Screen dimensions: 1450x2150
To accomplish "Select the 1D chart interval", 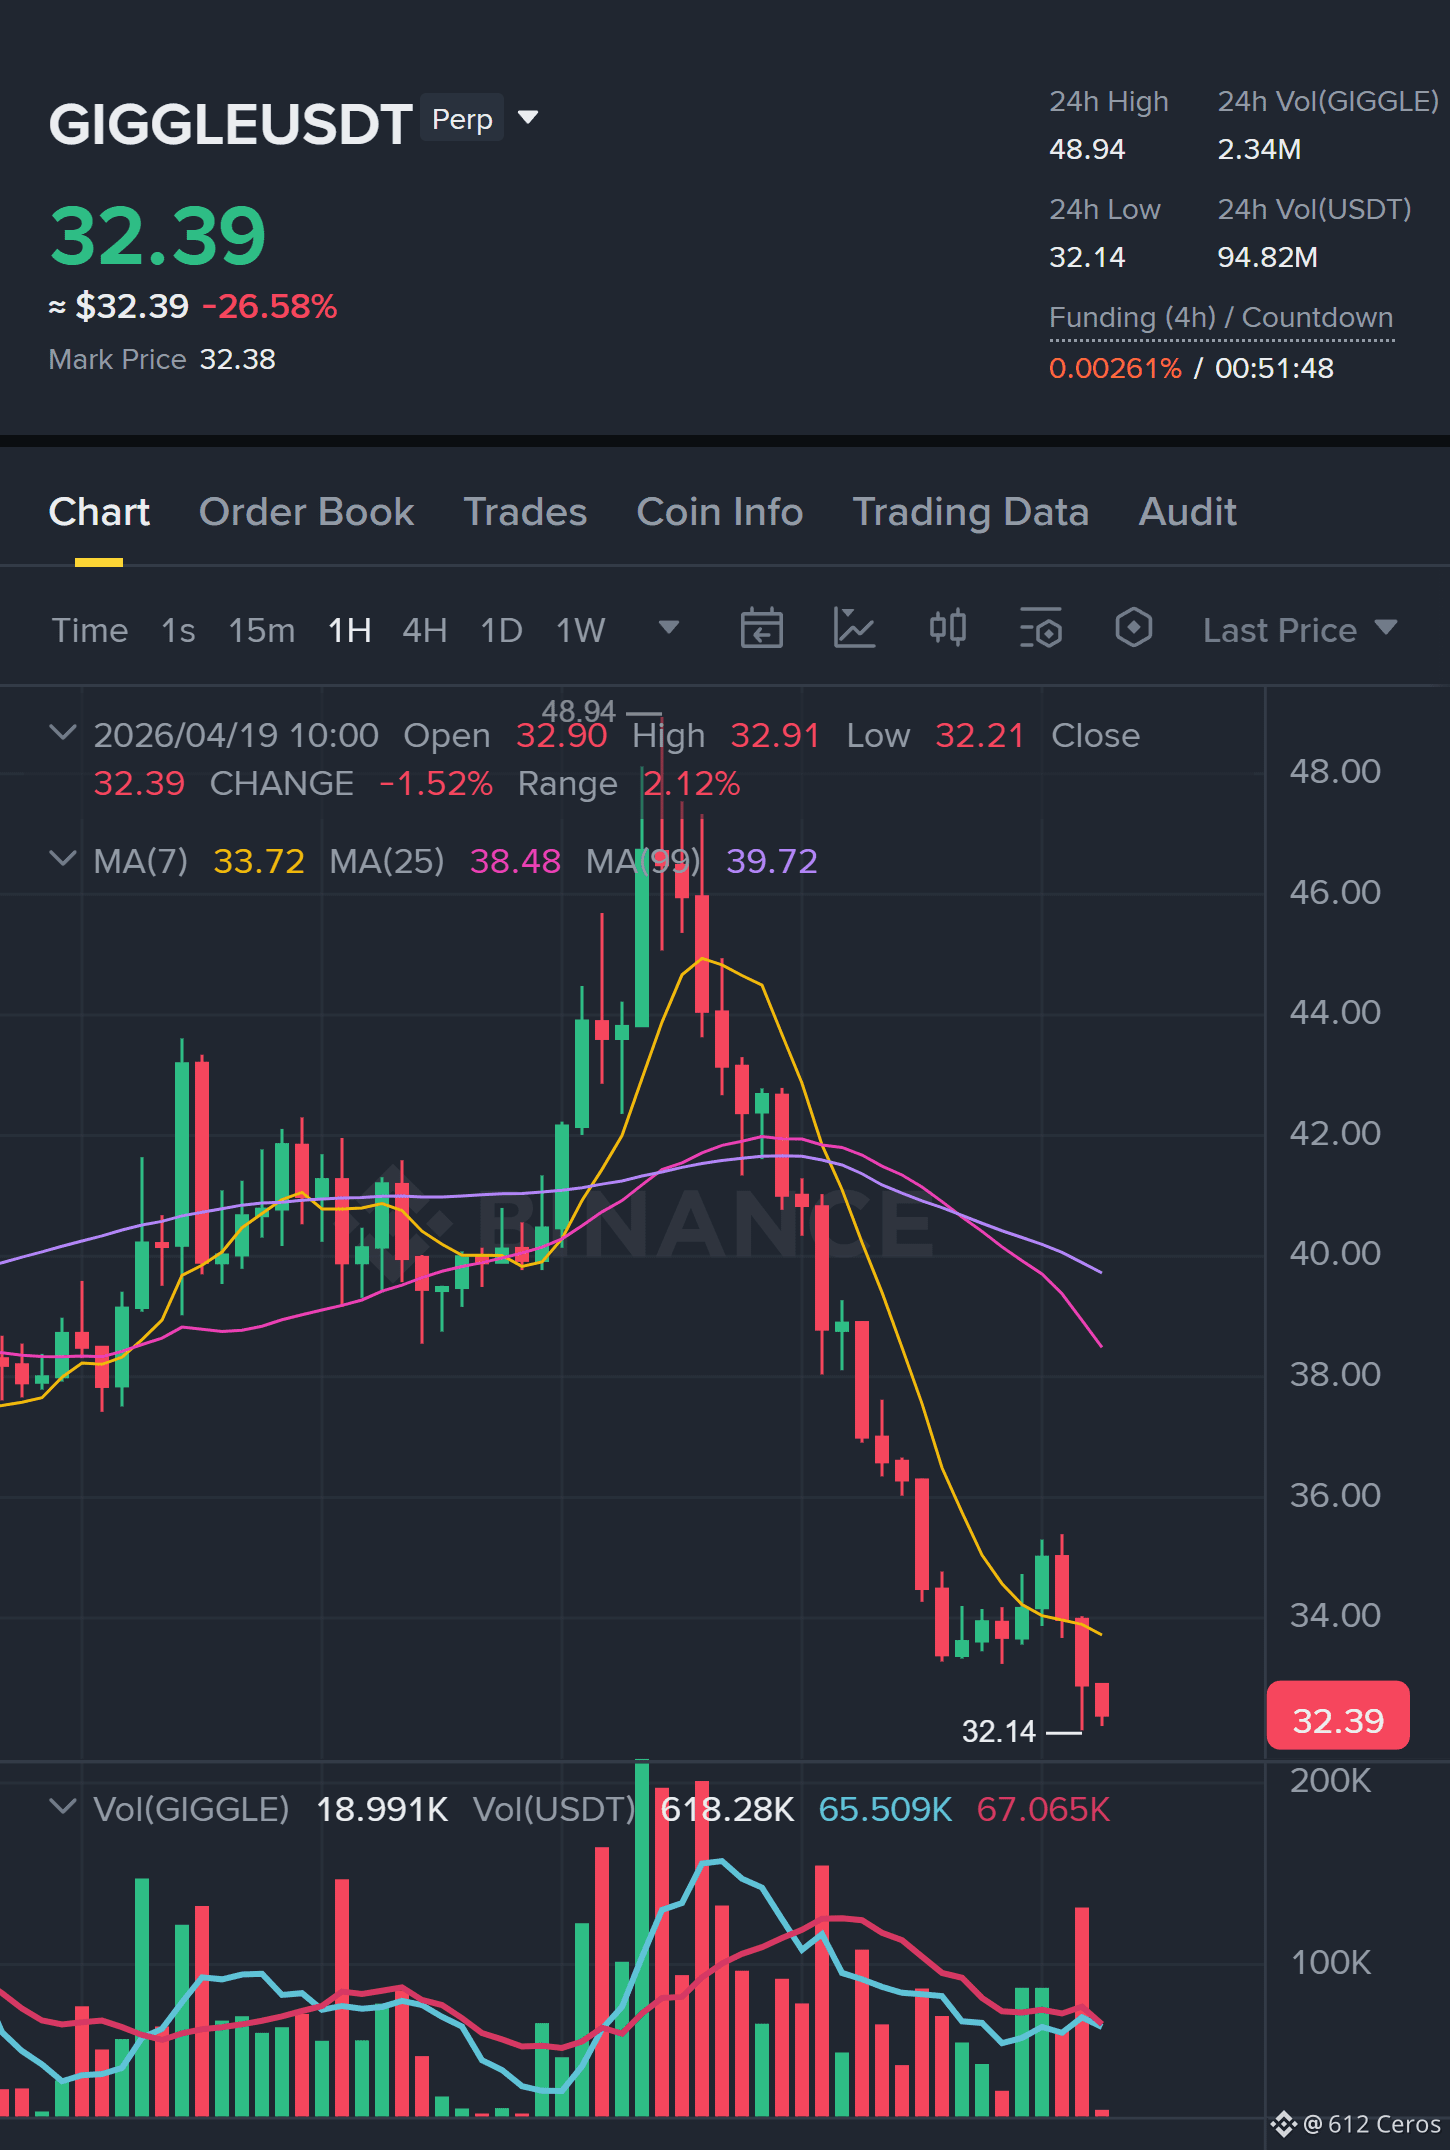I will click(x=501, y=630).
